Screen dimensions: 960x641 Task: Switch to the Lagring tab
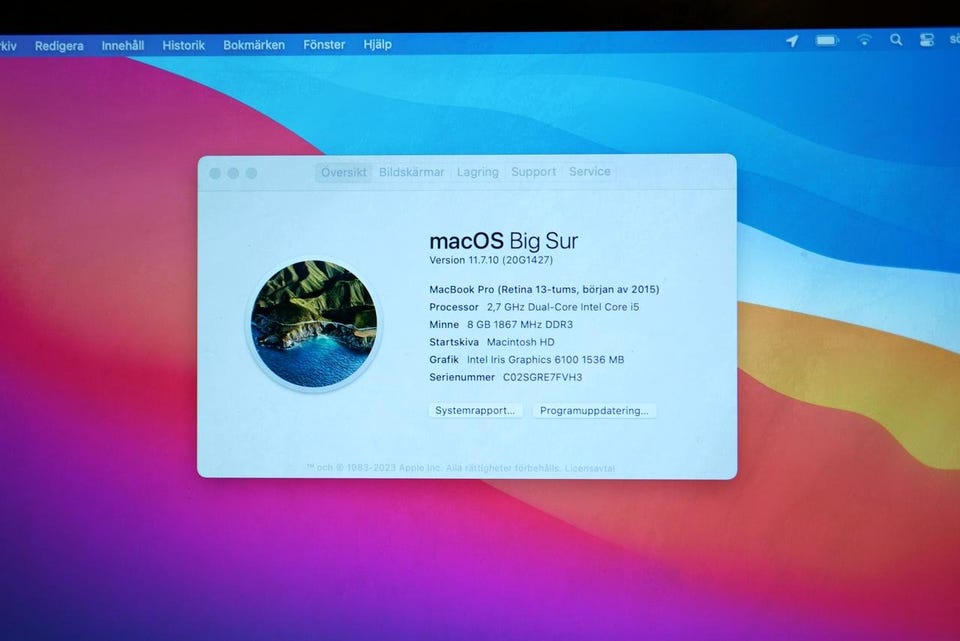pos(478,172)
